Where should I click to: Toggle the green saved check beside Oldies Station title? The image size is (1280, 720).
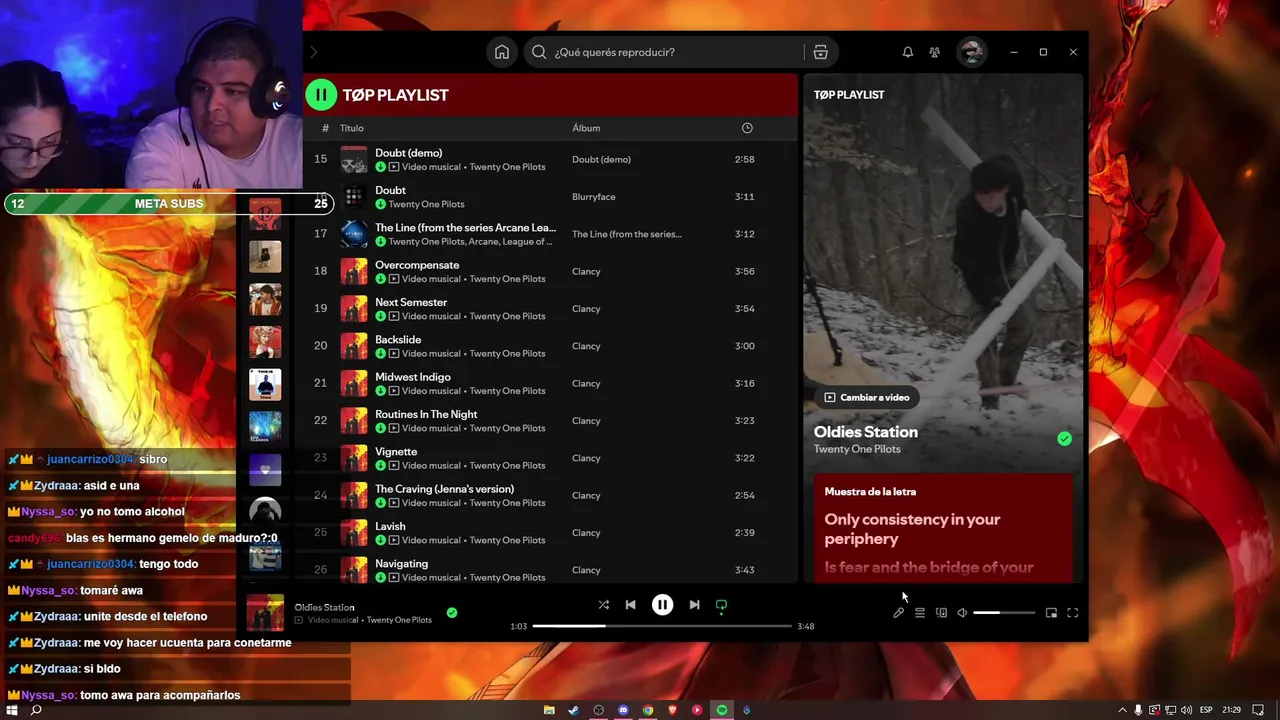click(1064, 439)
